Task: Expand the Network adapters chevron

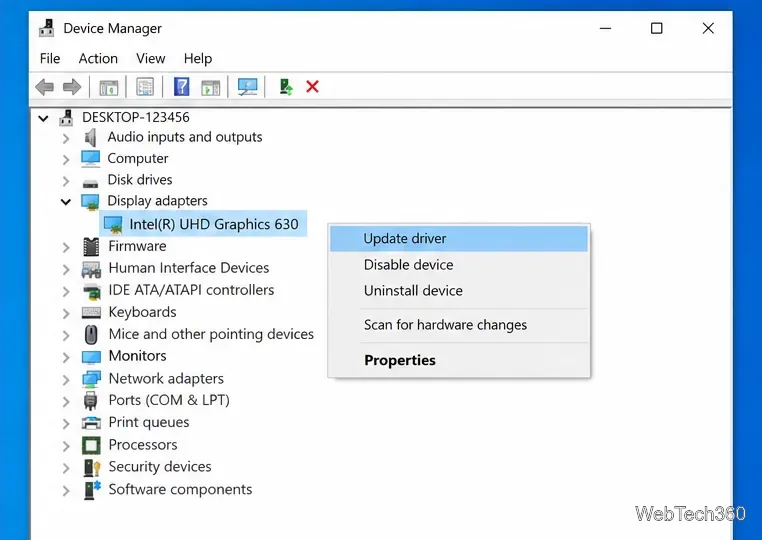Action: tap(66, 380)
